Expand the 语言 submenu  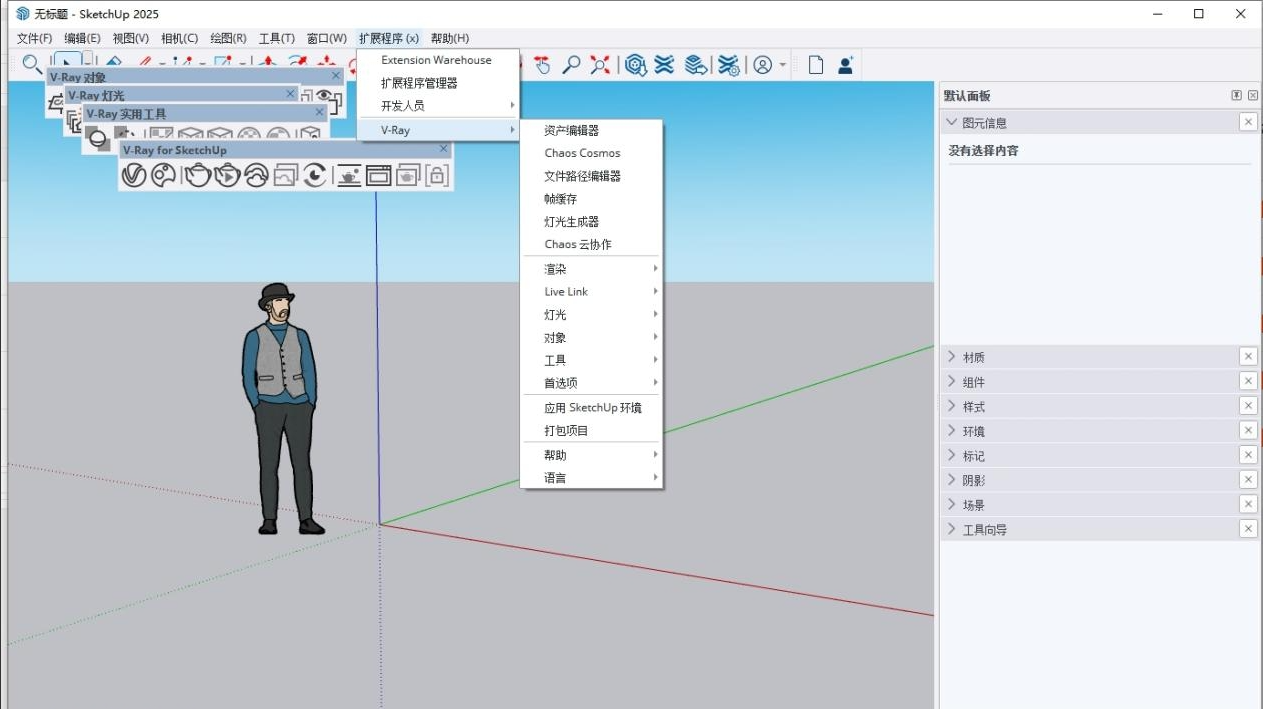591,478
